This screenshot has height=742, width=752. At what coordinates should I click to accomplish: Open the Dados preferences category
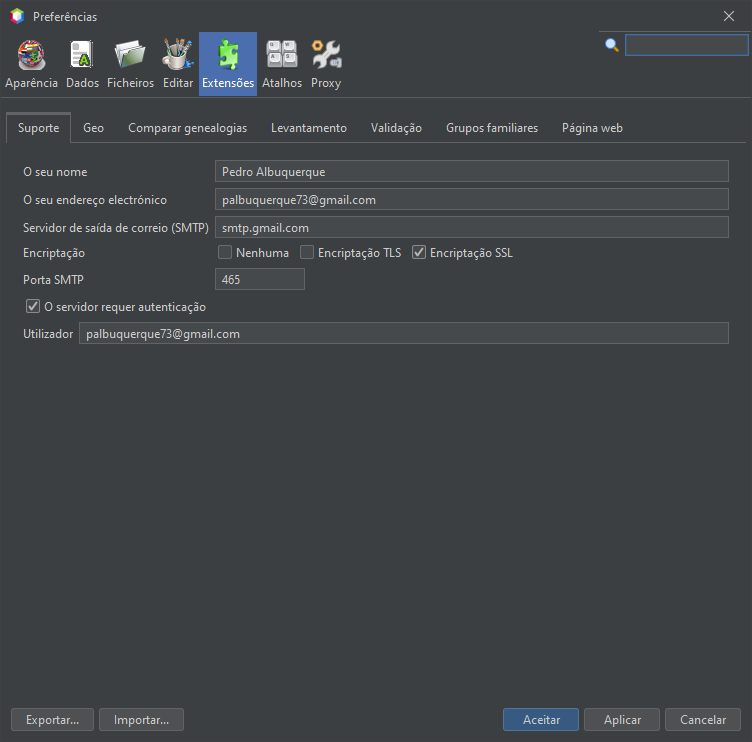point(82,64)
